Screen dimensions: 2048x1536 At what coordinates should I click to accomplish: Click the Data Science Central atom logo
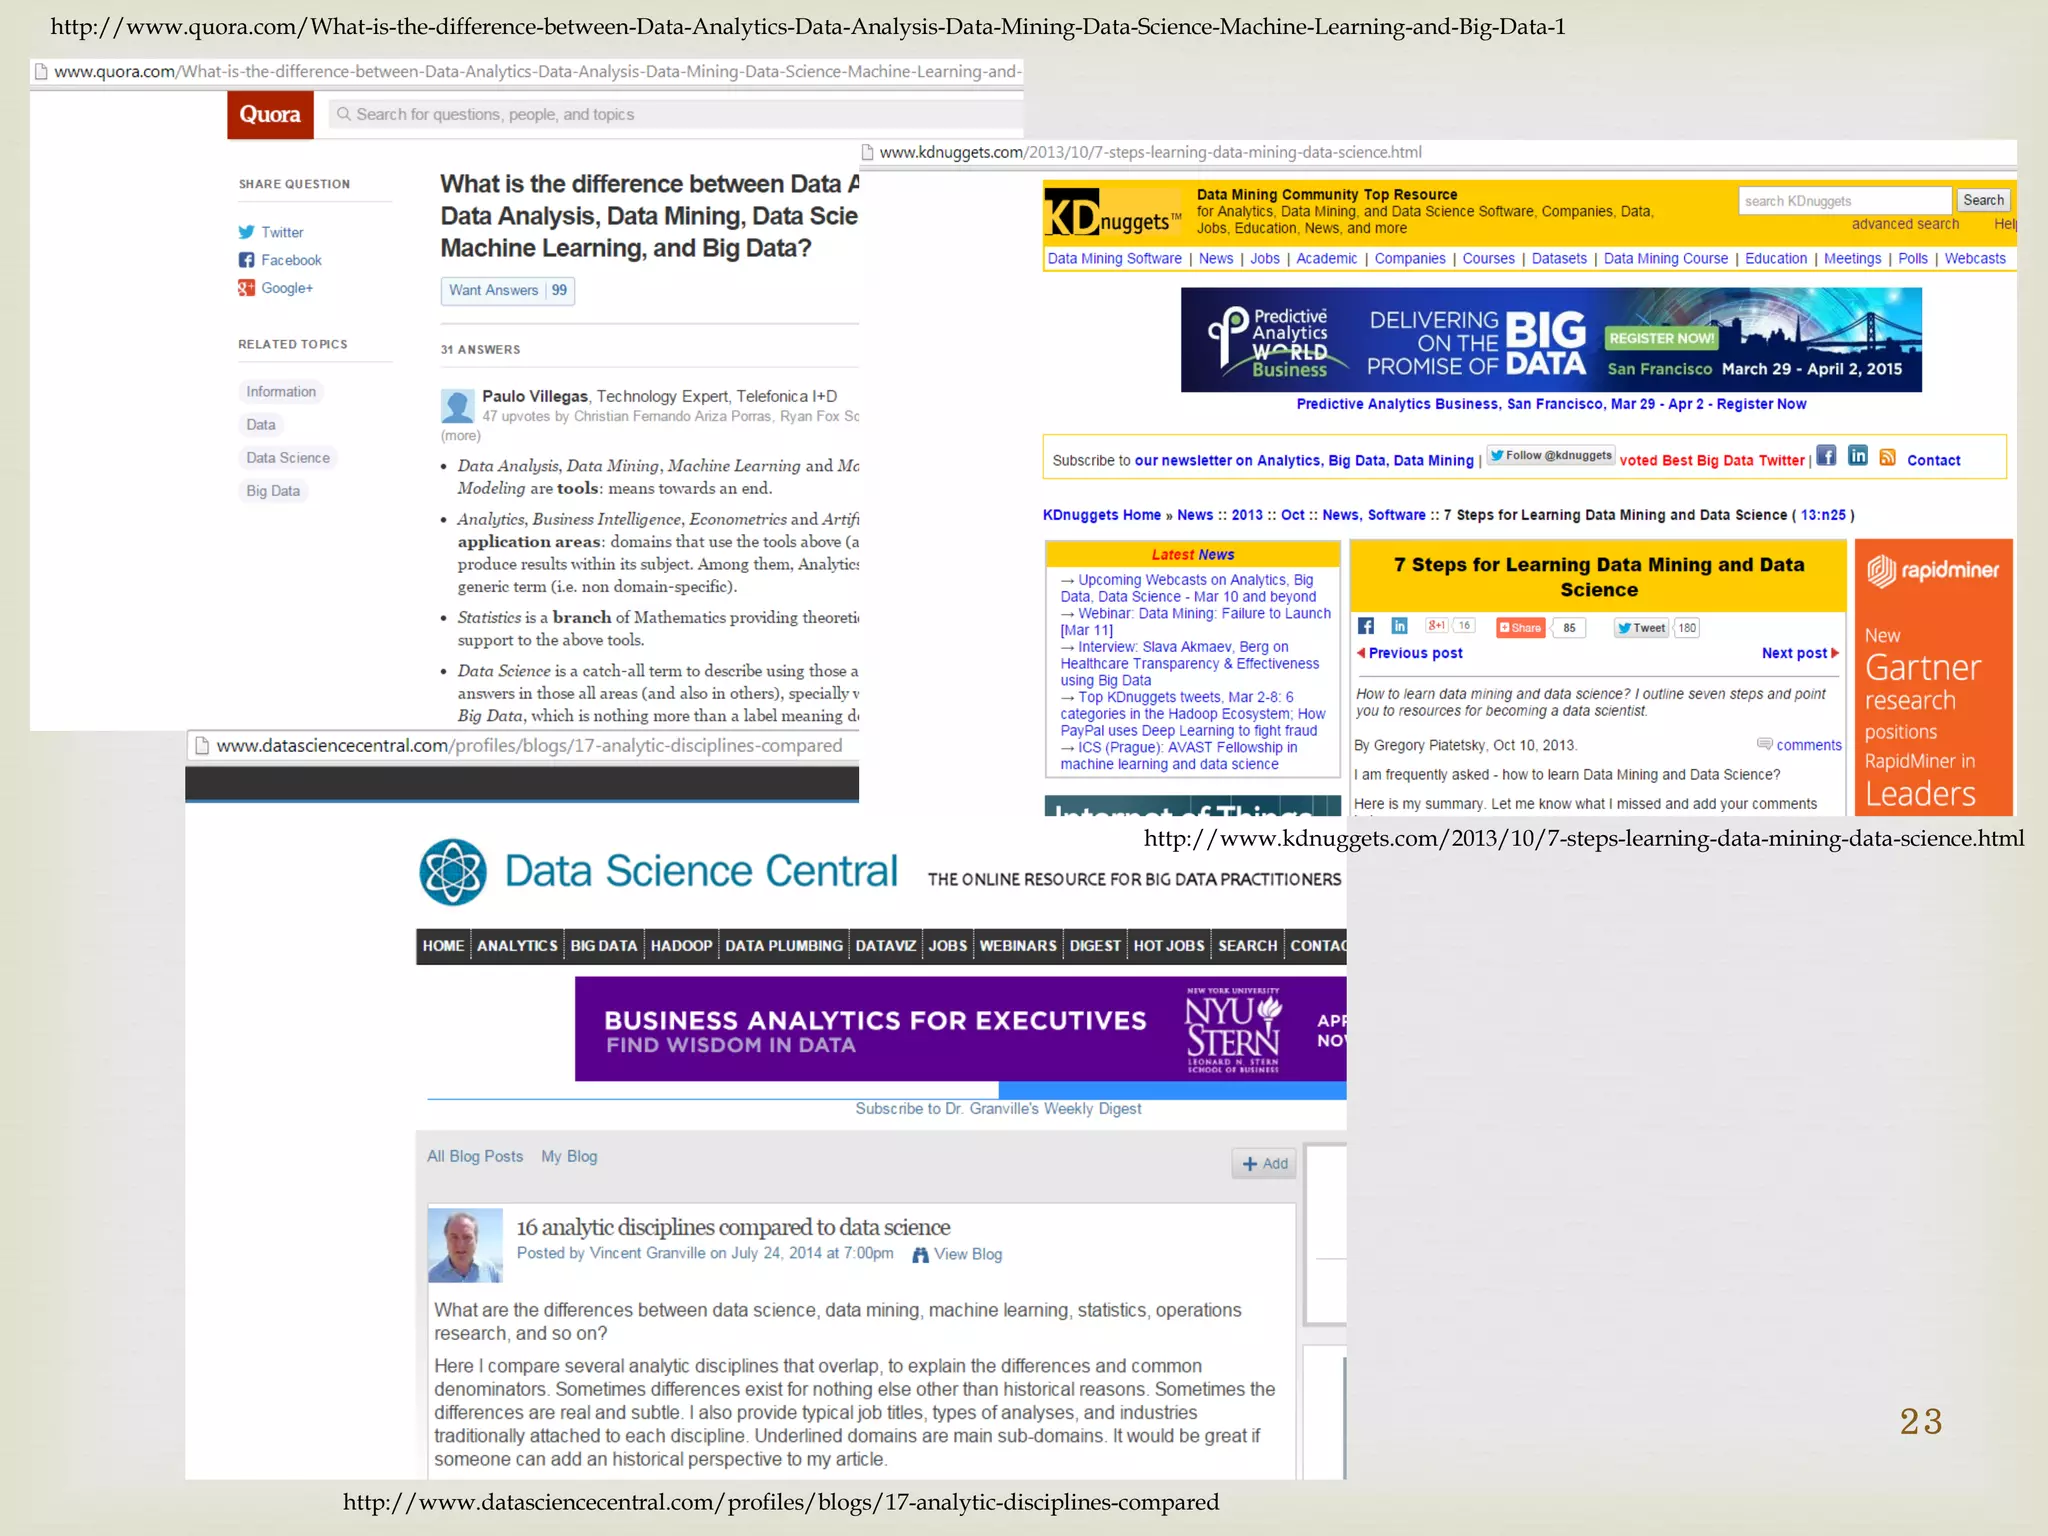click(x=453, y=872)
